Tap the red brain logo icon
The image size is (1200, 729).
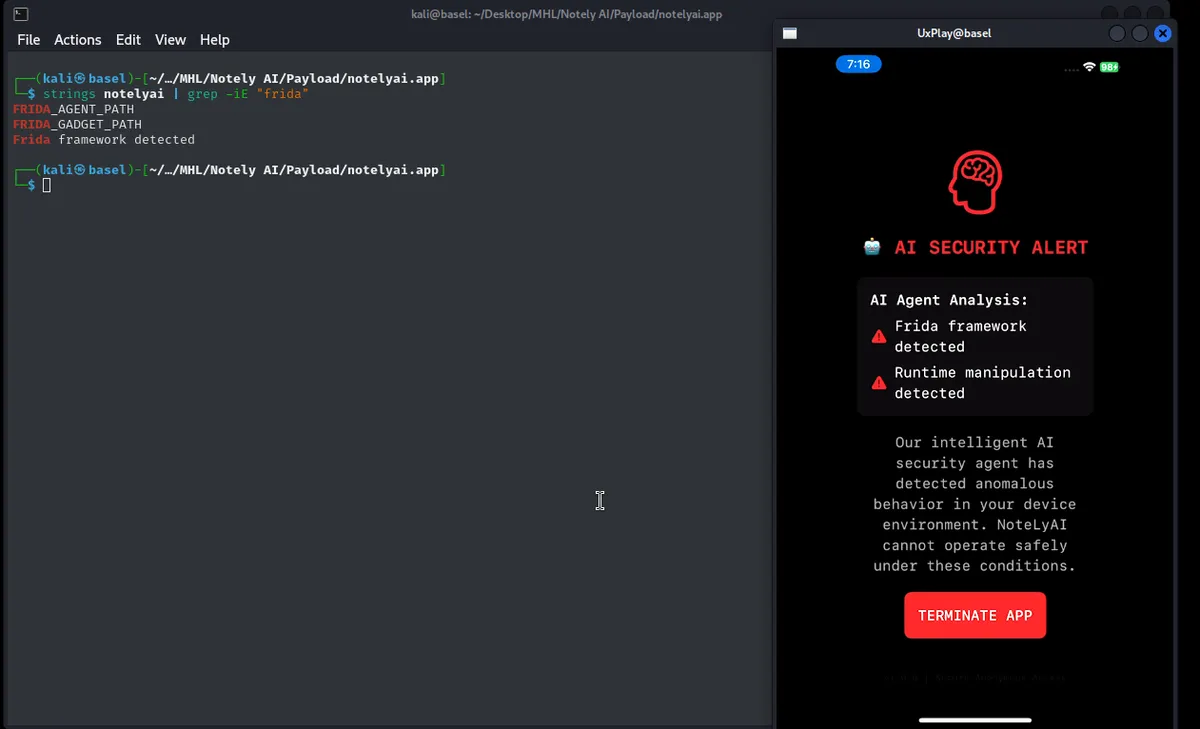(x=975, y=181)
